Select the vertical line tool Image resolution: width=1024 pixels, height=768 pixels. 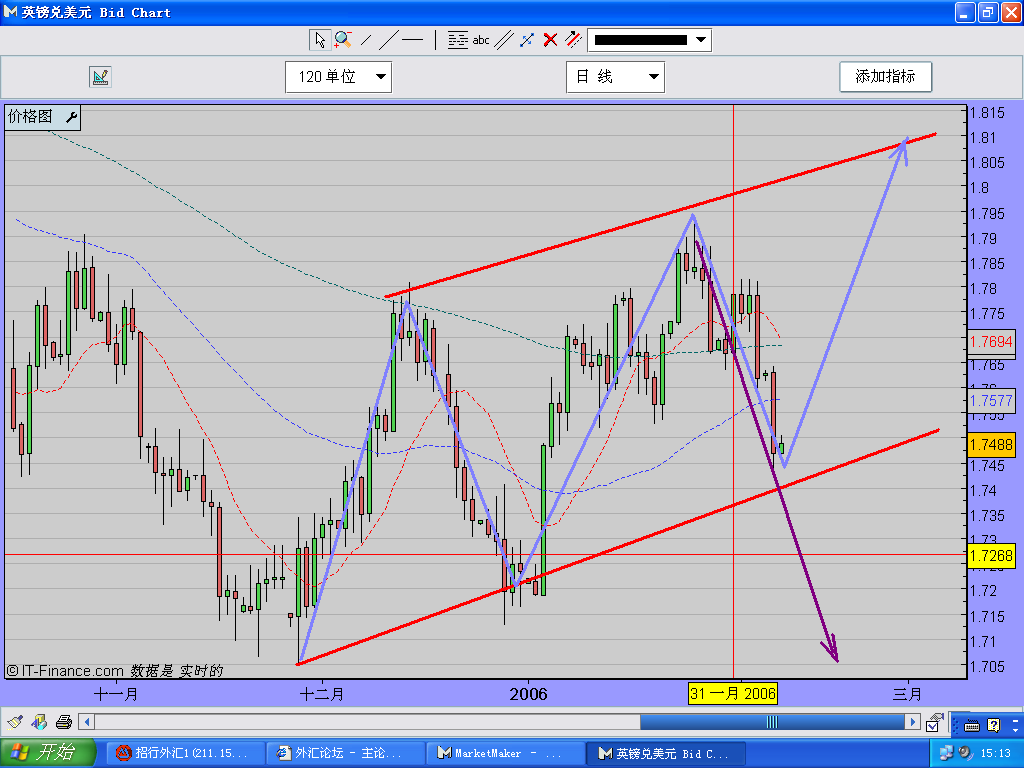[436, 40]
